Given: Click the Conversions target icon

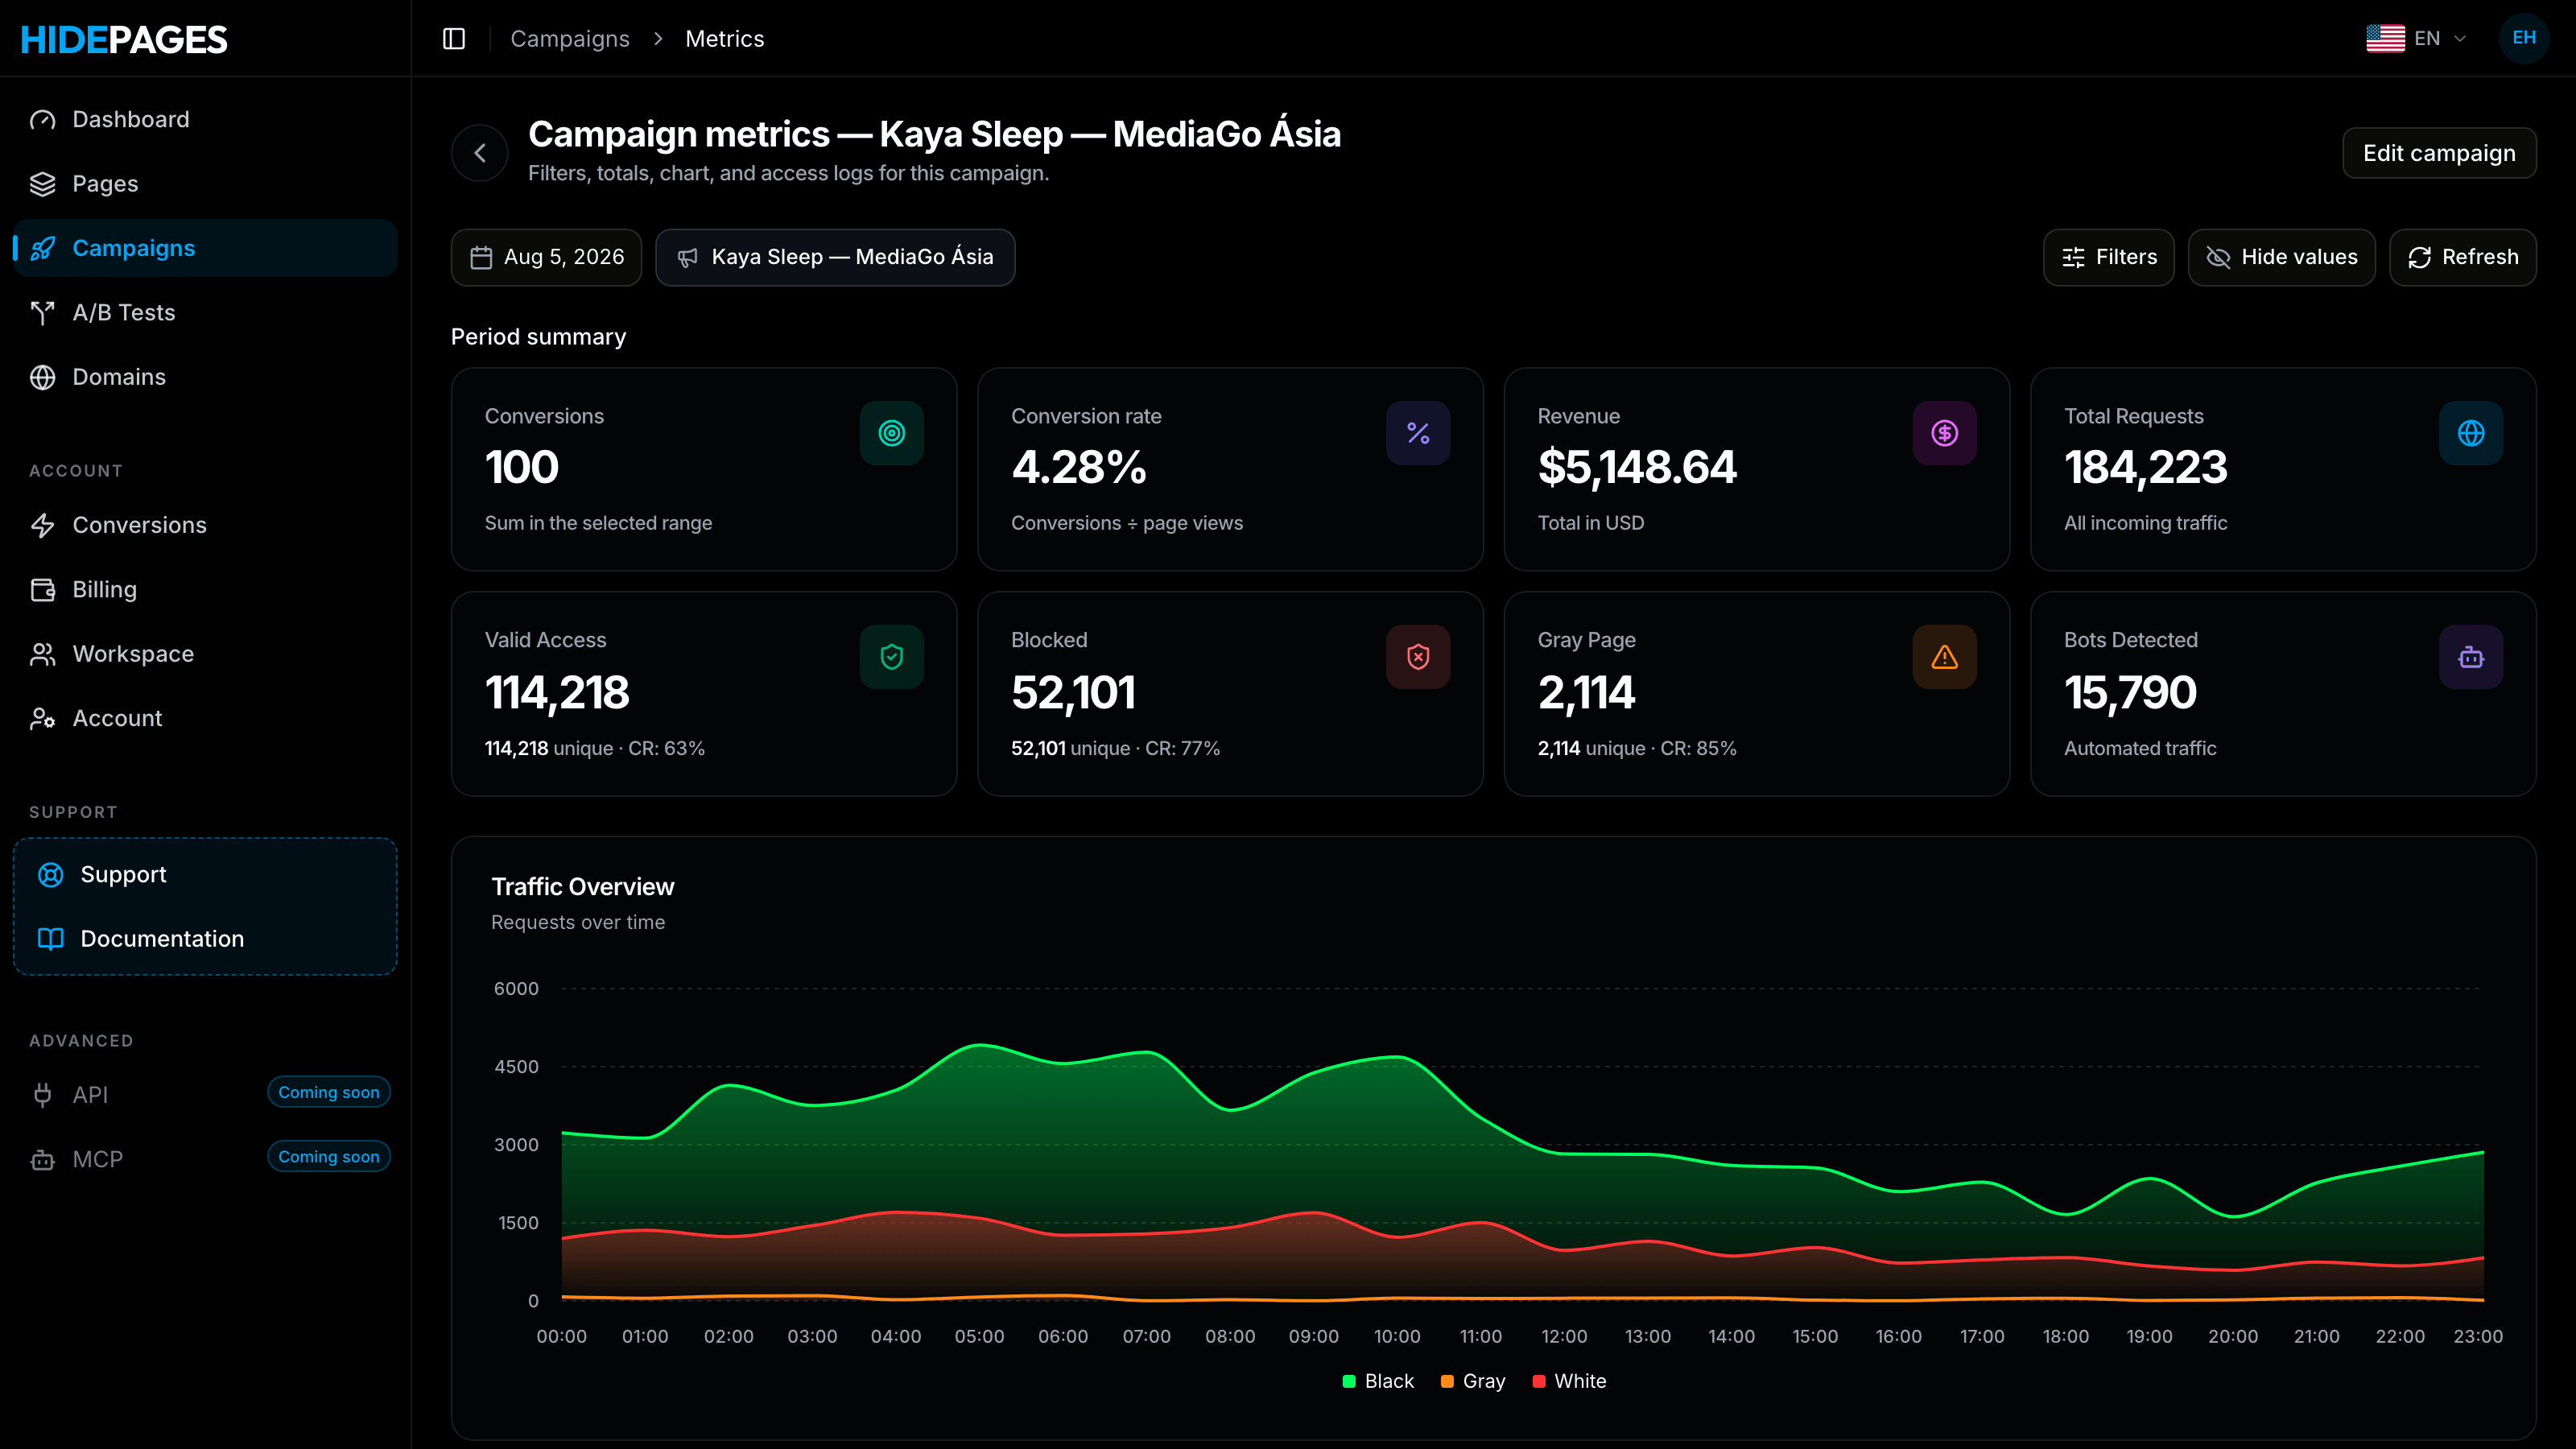Looking at the screenshot, I should point(891,433).
